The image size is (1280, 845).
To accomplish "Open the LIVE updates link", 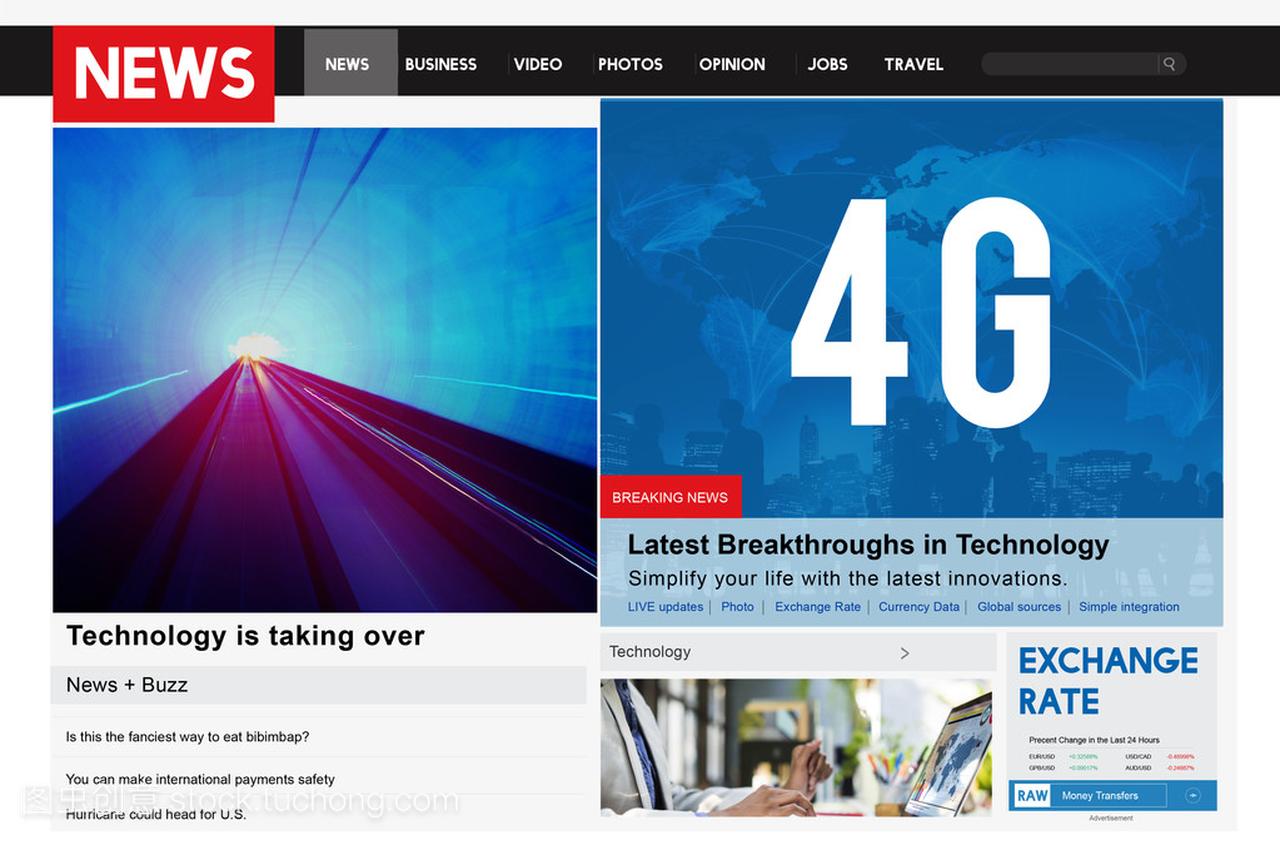I will (665, 607).
